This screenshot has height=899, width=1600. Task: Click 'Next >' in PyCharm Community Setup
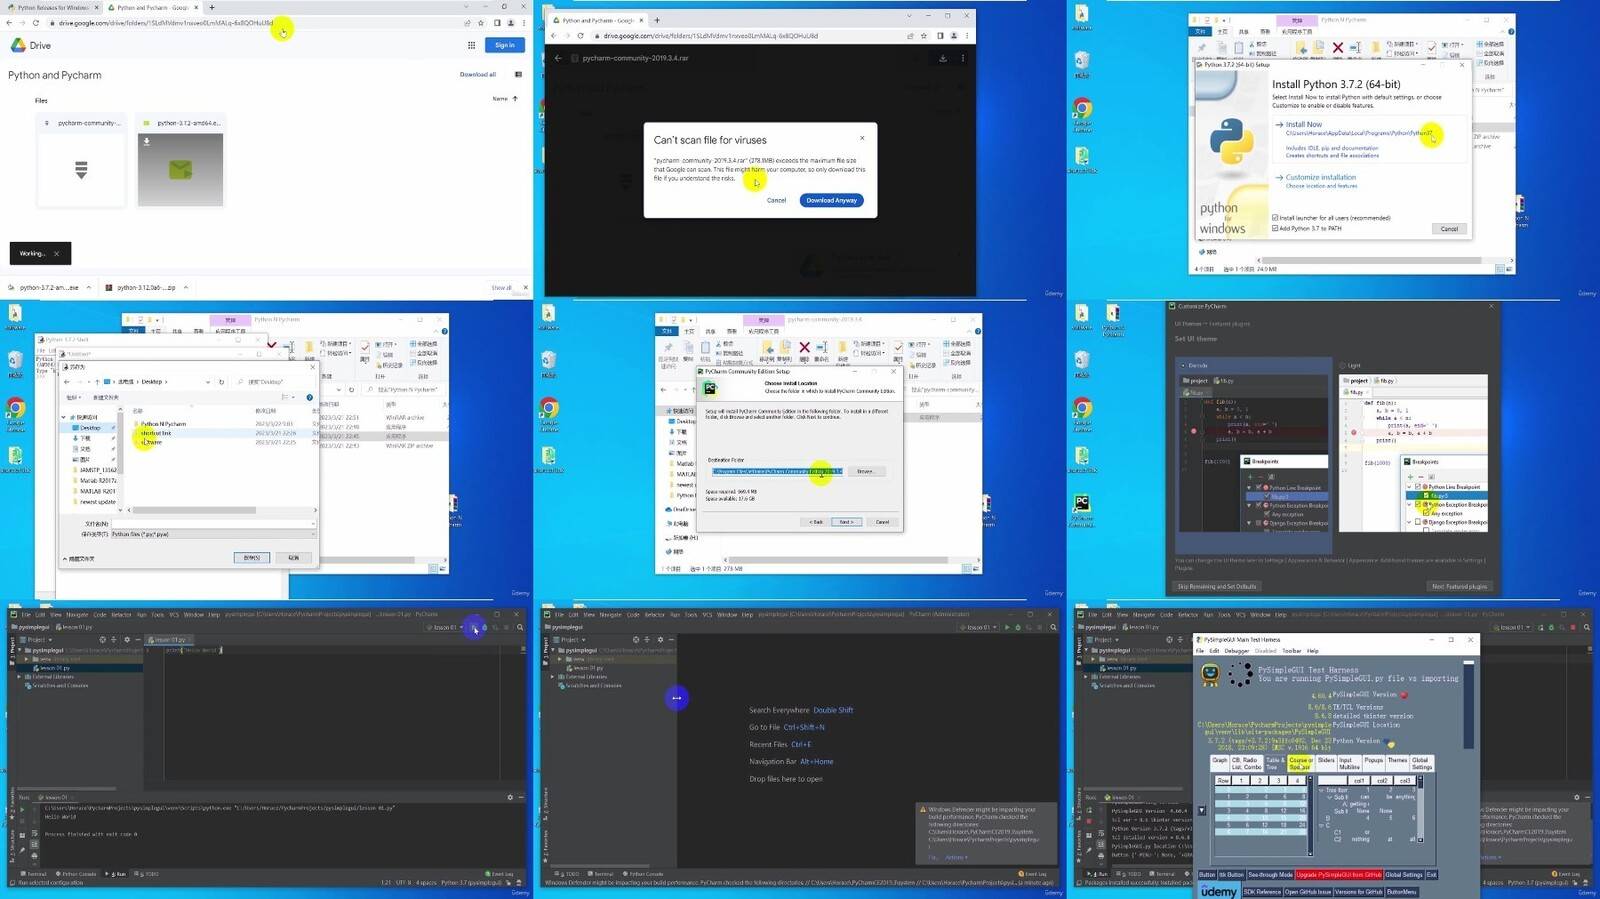pos(846,522)
